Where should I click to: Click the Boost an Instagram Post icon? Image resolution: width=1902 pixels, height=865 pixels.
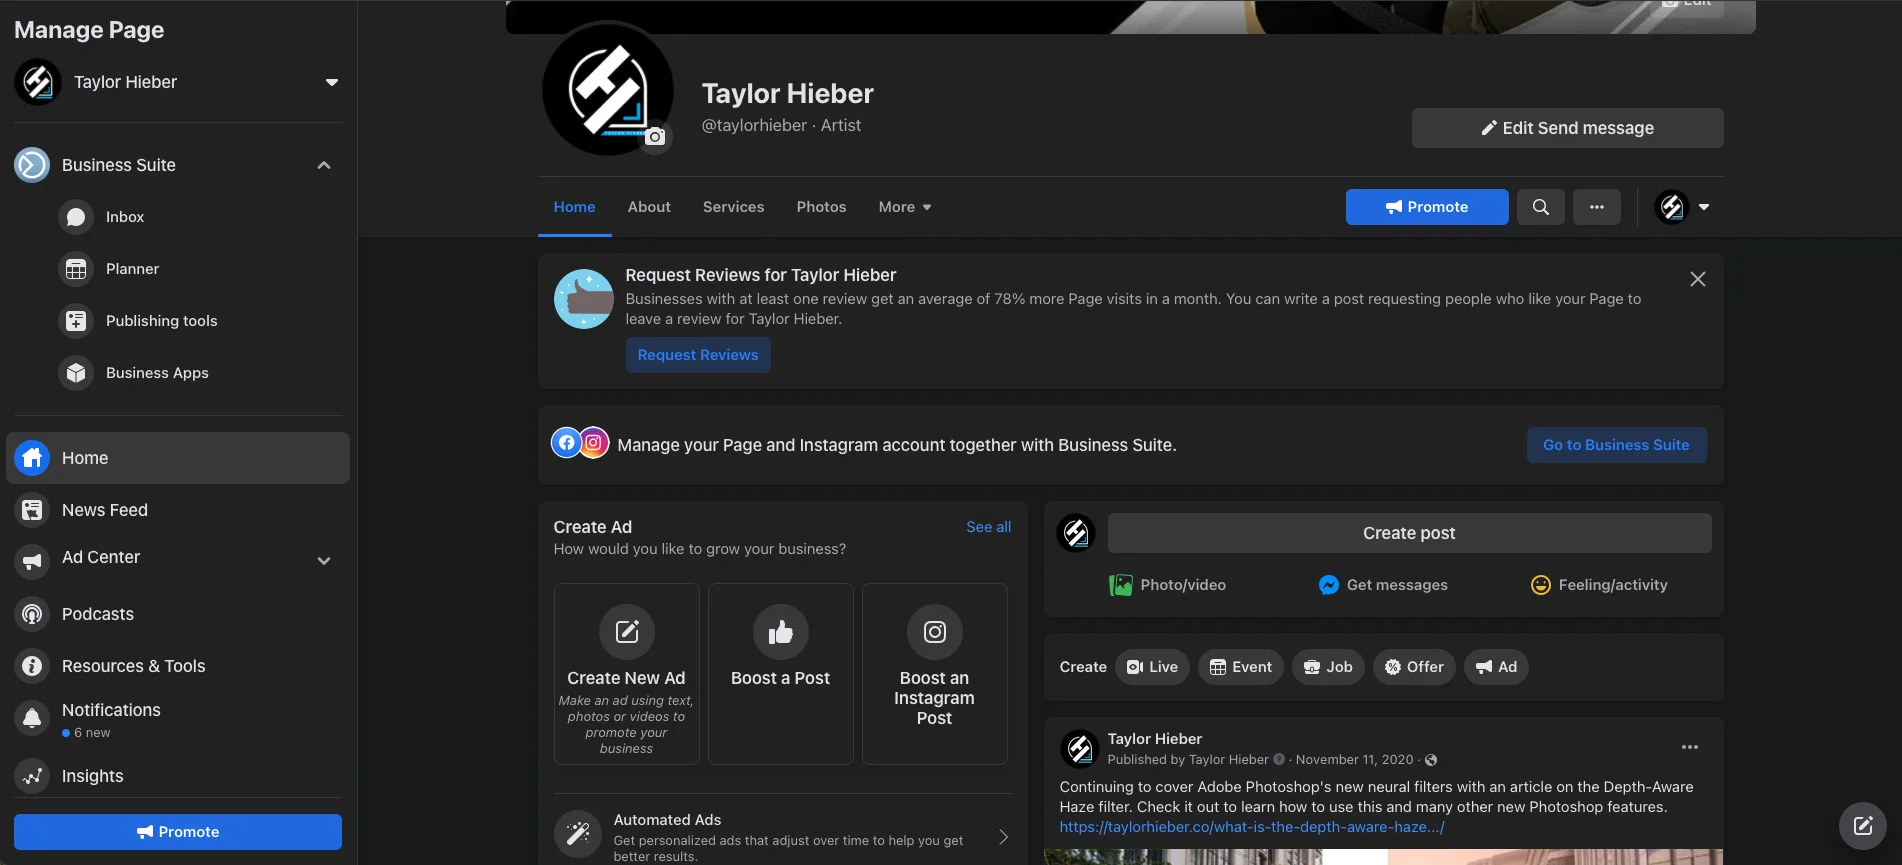pyautogui.click(x=935, y=631)
